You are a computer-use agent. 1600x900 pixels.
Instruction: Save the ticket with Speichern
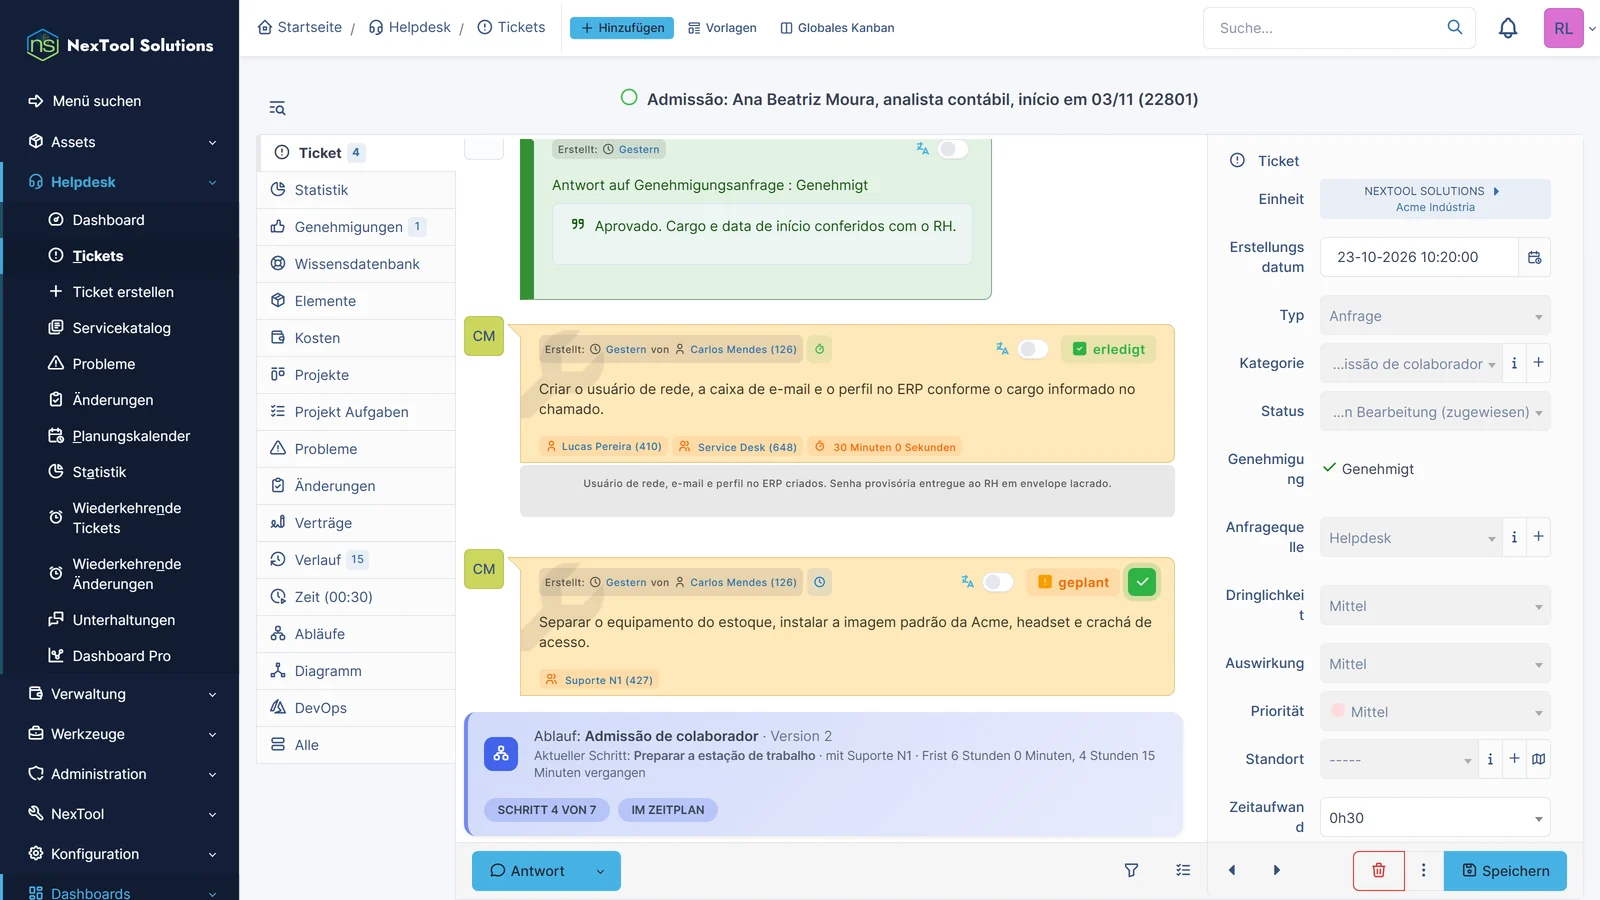[x=1505, y=870]
